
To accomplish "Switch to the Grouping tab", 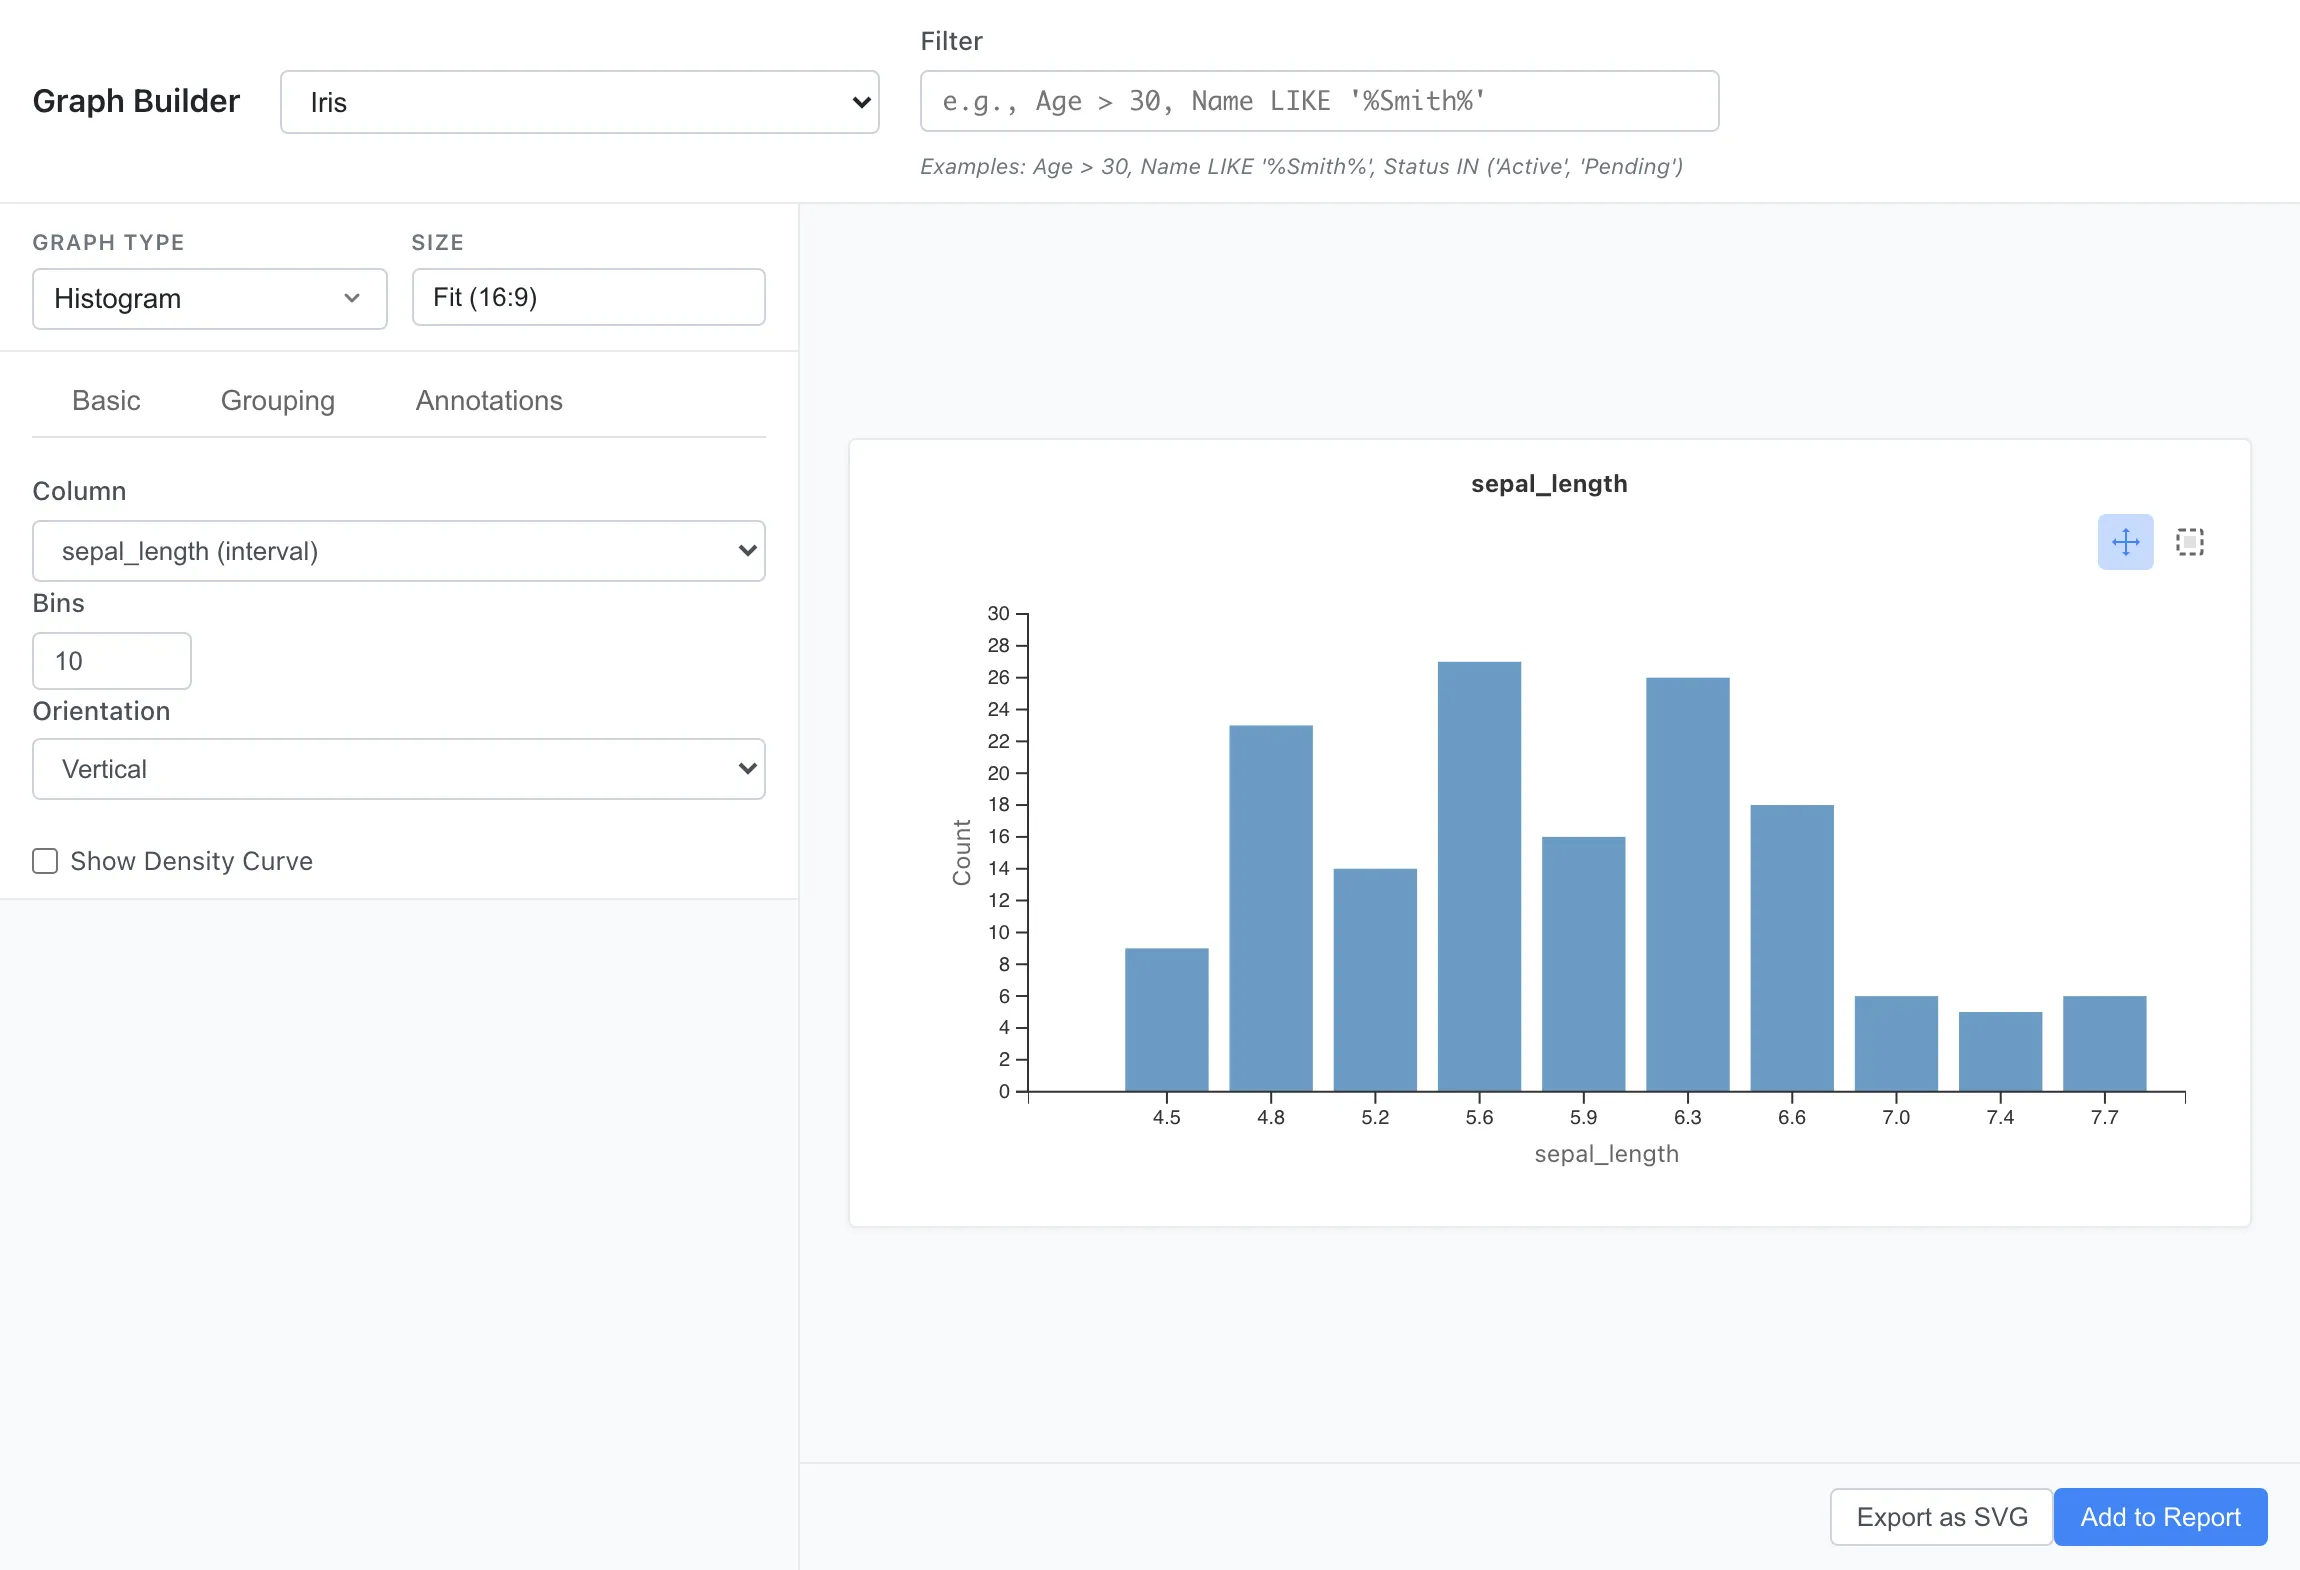I will click(x=277, y=400).
